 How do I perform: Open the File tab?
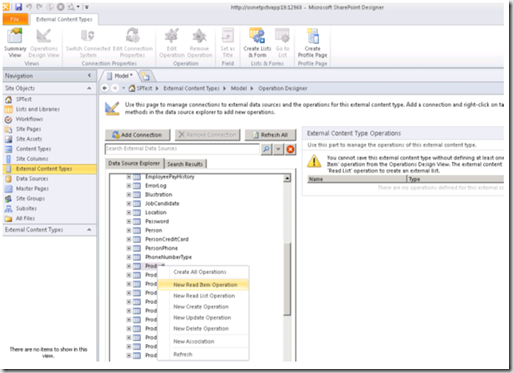click(15, 19)
